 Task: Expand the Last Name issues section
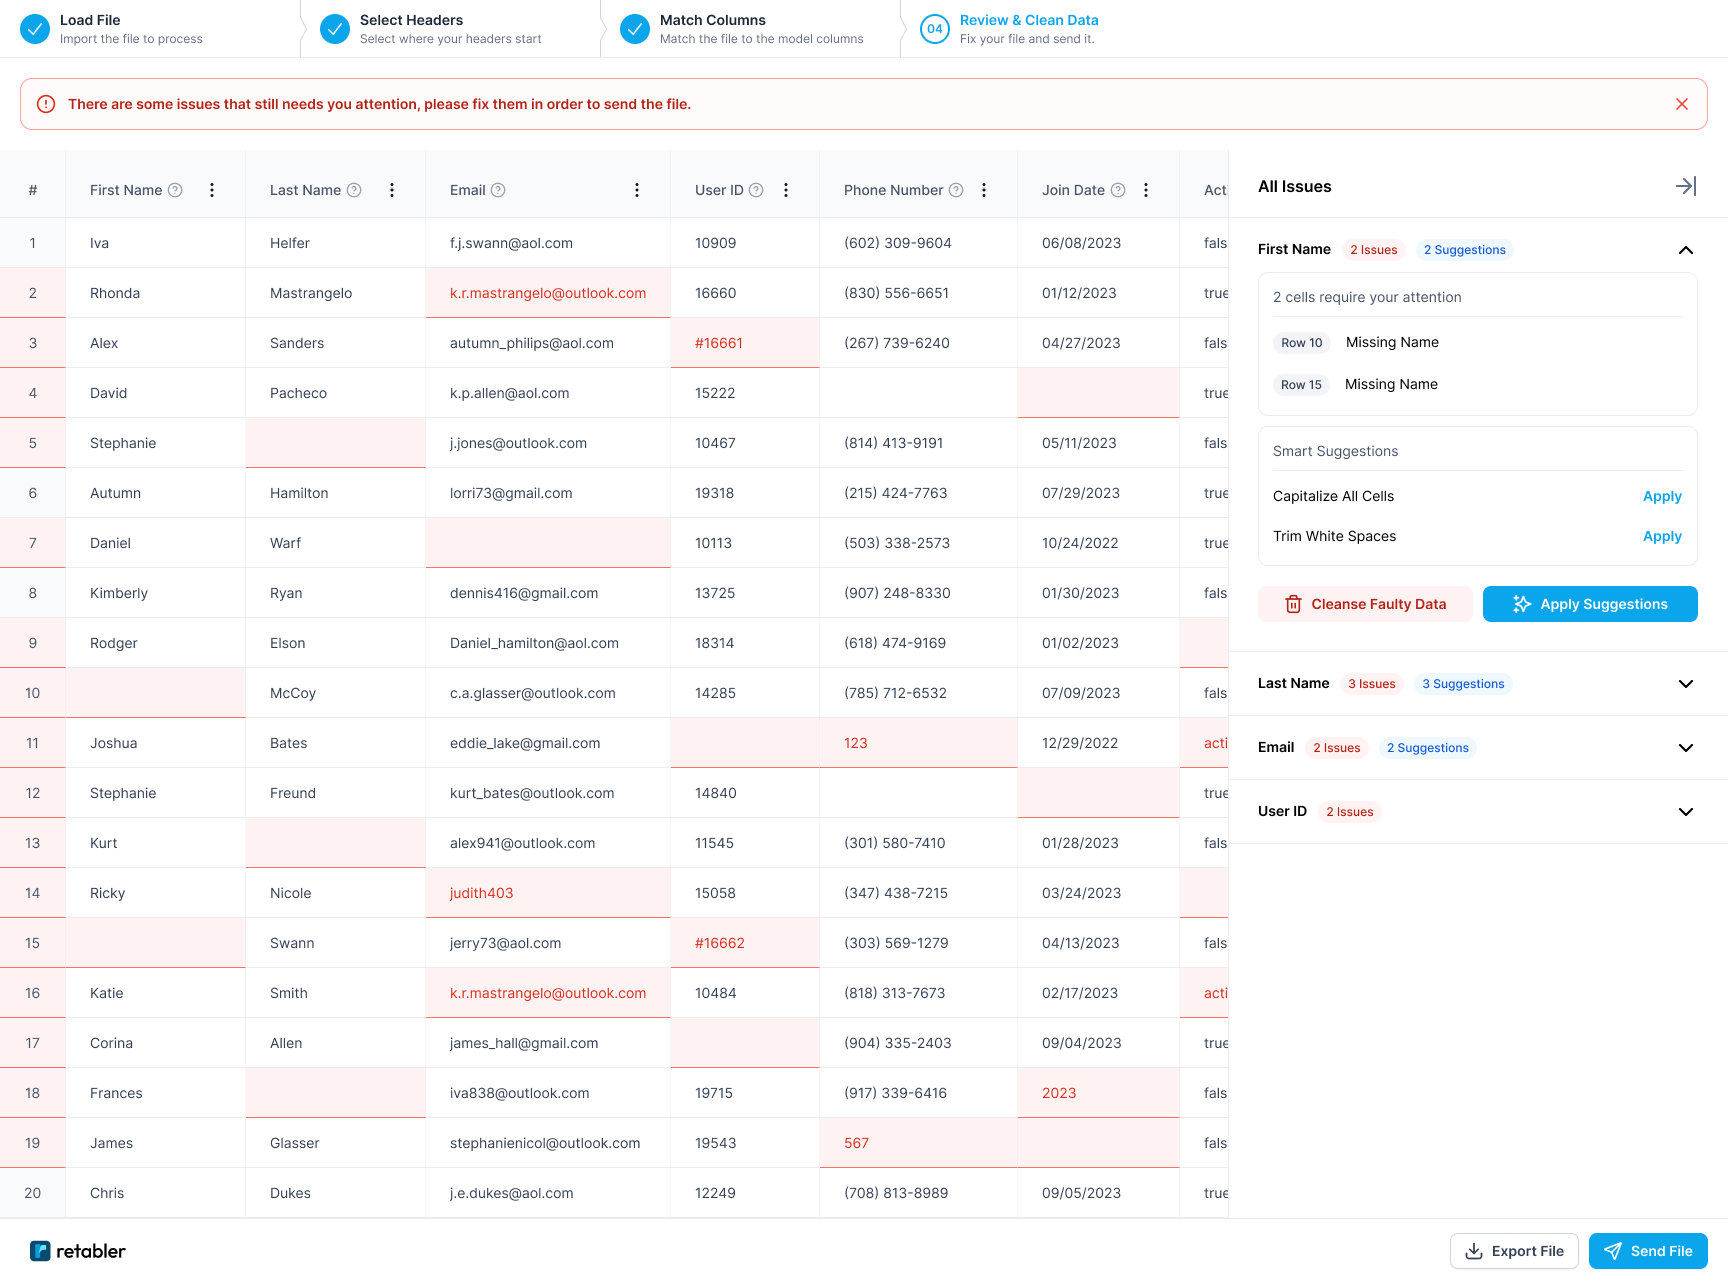pos(1686,683)
